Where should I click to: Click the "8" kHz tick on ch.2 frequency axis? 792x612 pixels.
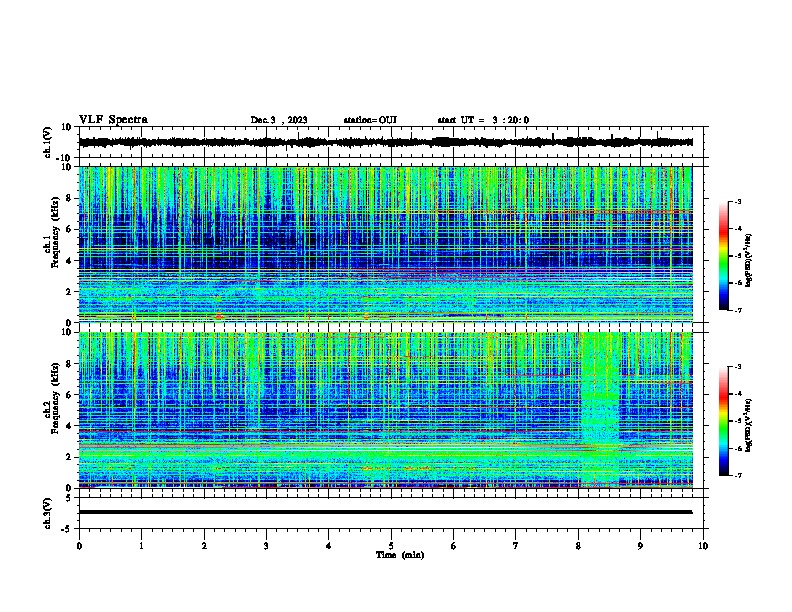point(69,364)
